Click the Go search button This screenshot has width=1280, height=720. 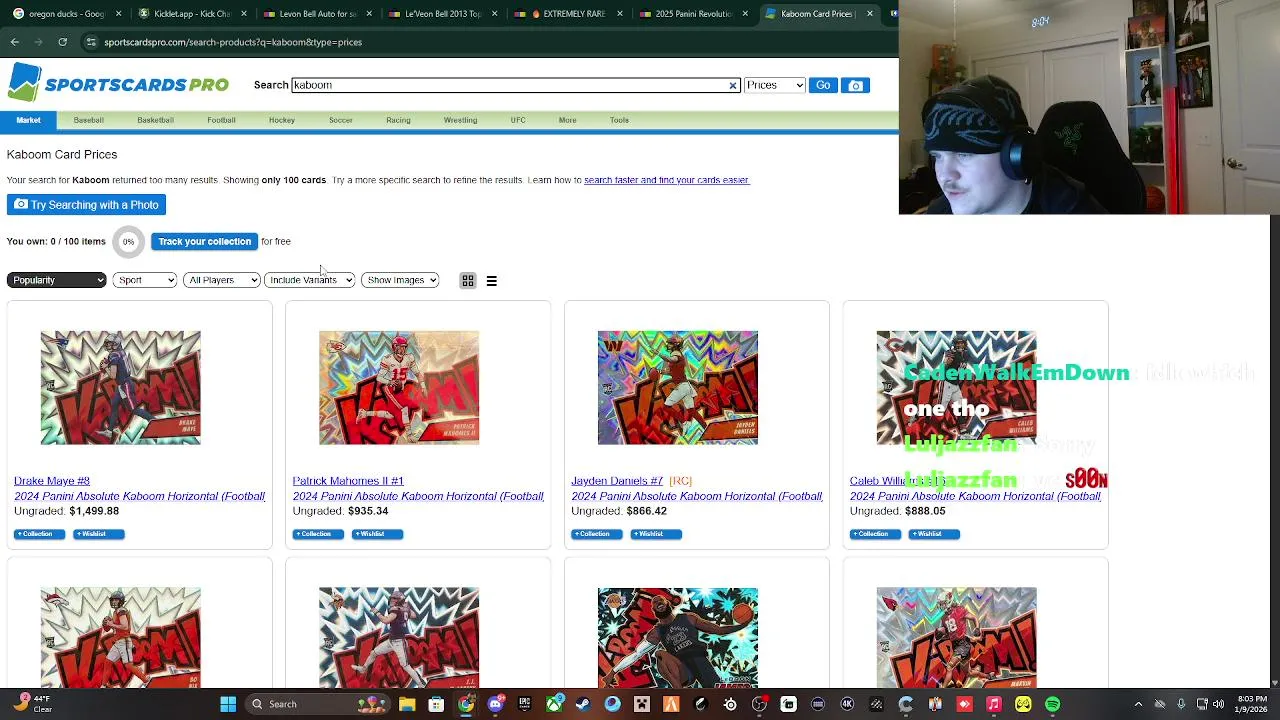[823, 85]
